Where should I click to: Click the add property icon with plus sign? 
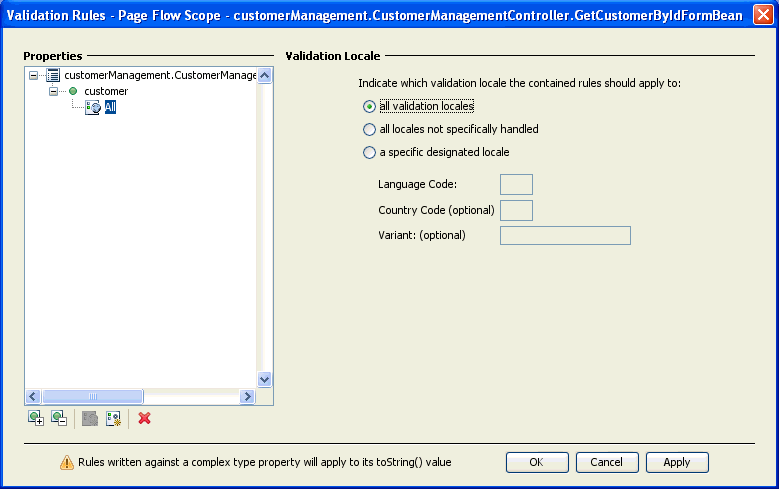(36, 418)
